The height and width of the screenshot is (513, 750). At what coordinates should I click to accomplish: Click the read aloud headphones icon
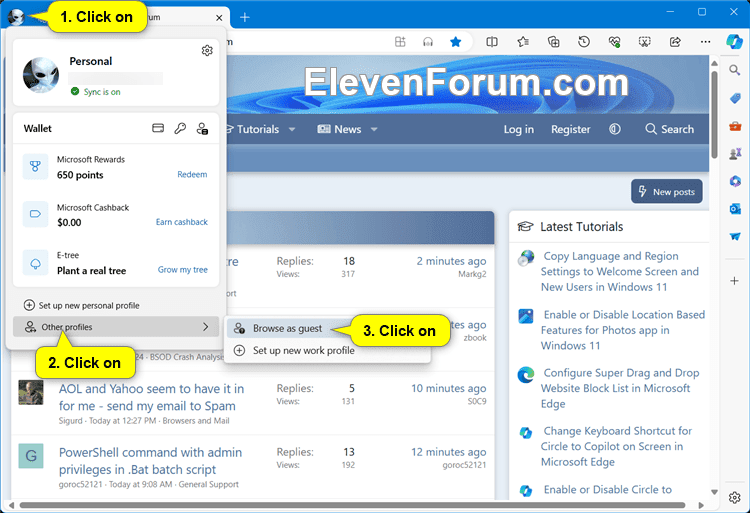click(x=428, y=42)
